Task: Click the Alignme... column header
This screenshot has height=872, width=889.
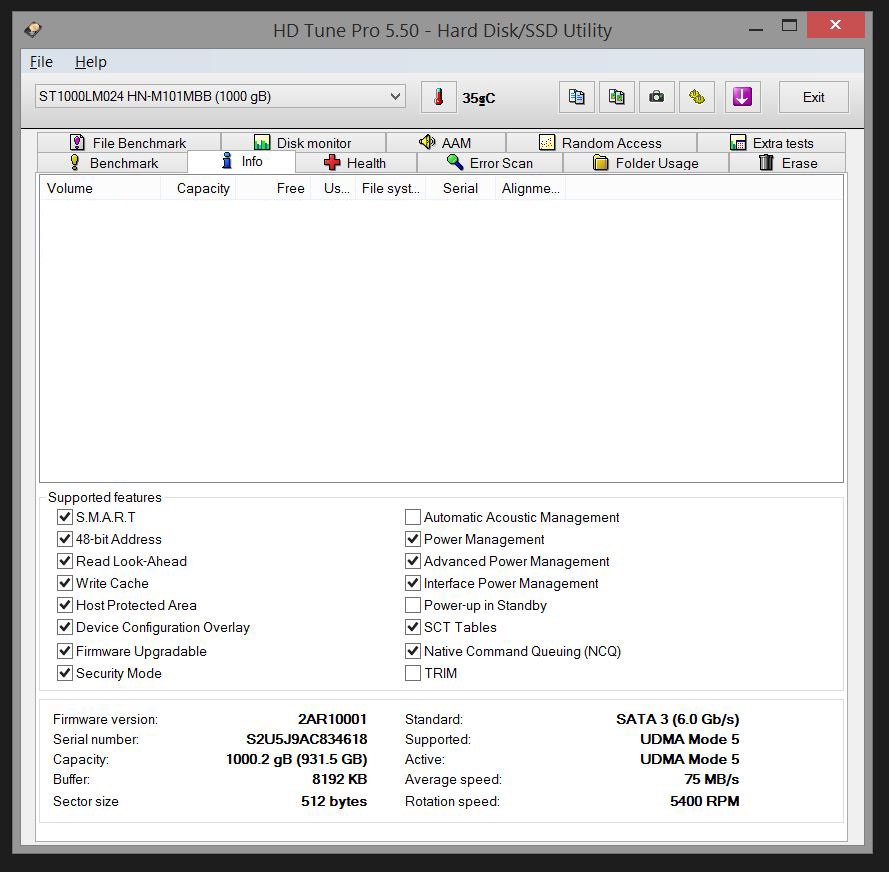Action: coord(530,188)
